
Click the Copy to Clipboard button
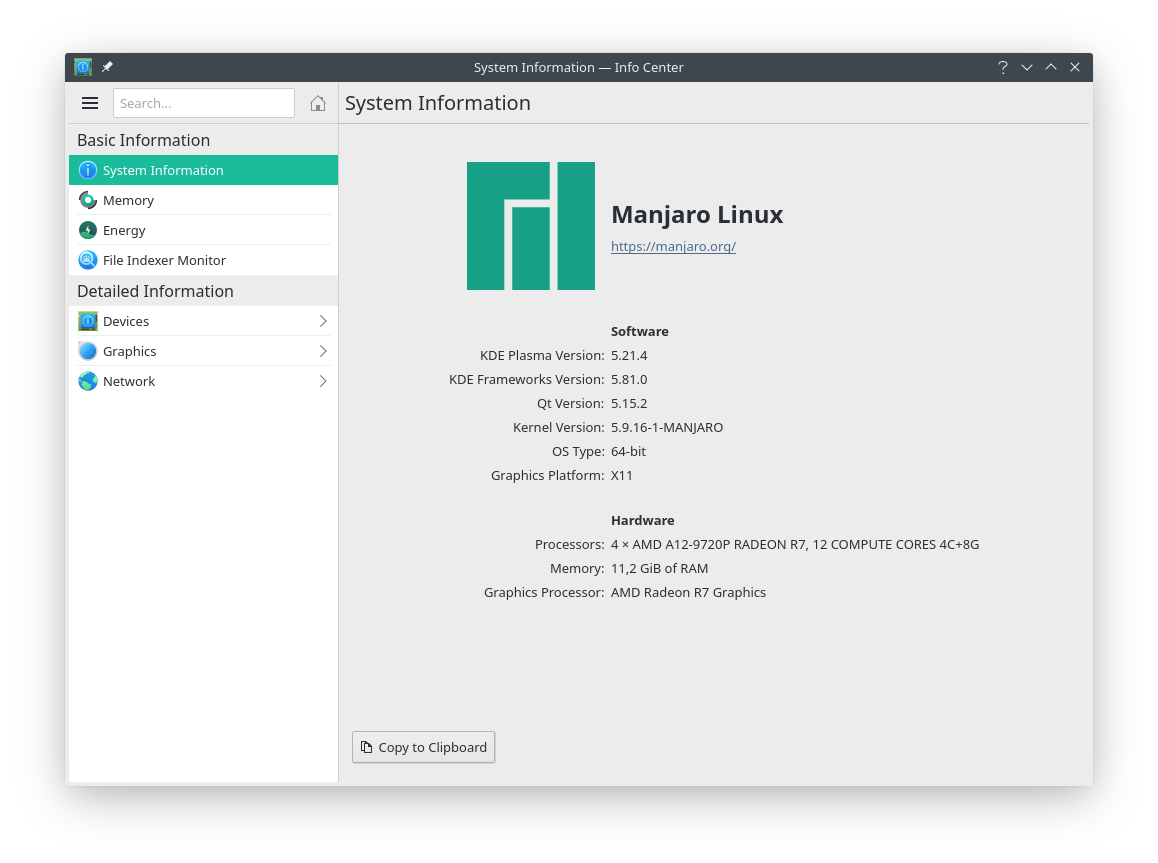click(423, 747)
